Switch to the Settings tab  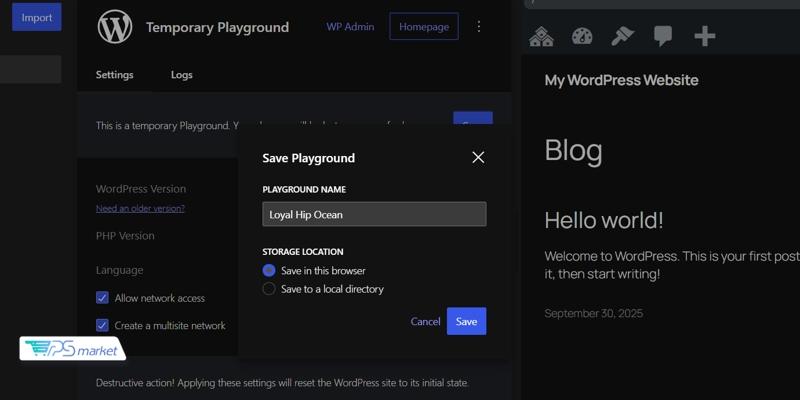(x=114, y=75)
